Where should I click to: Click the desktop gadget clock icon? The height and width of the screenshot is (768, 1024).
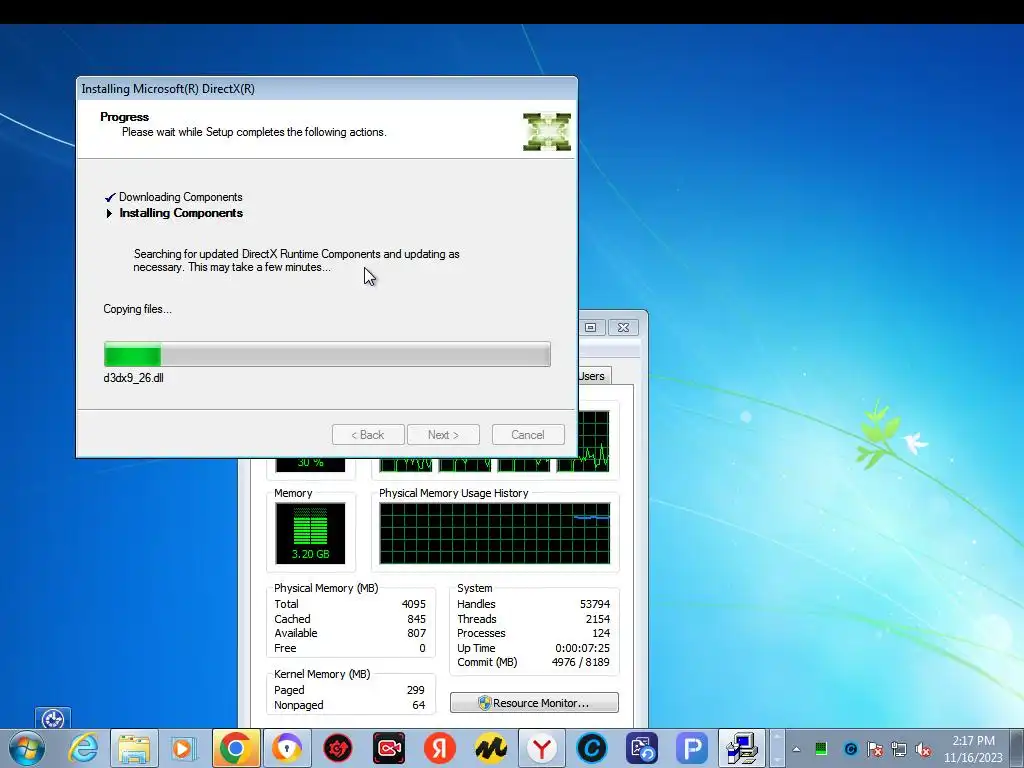[52, 719]
